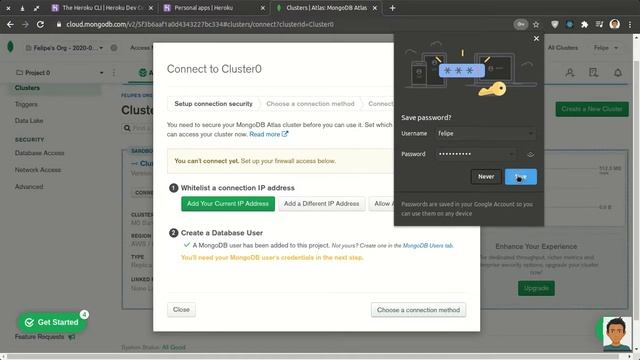Viewport: 640px width, 360px height.
Task: Open the Felipe user menu dropdown
Action: 607,48
